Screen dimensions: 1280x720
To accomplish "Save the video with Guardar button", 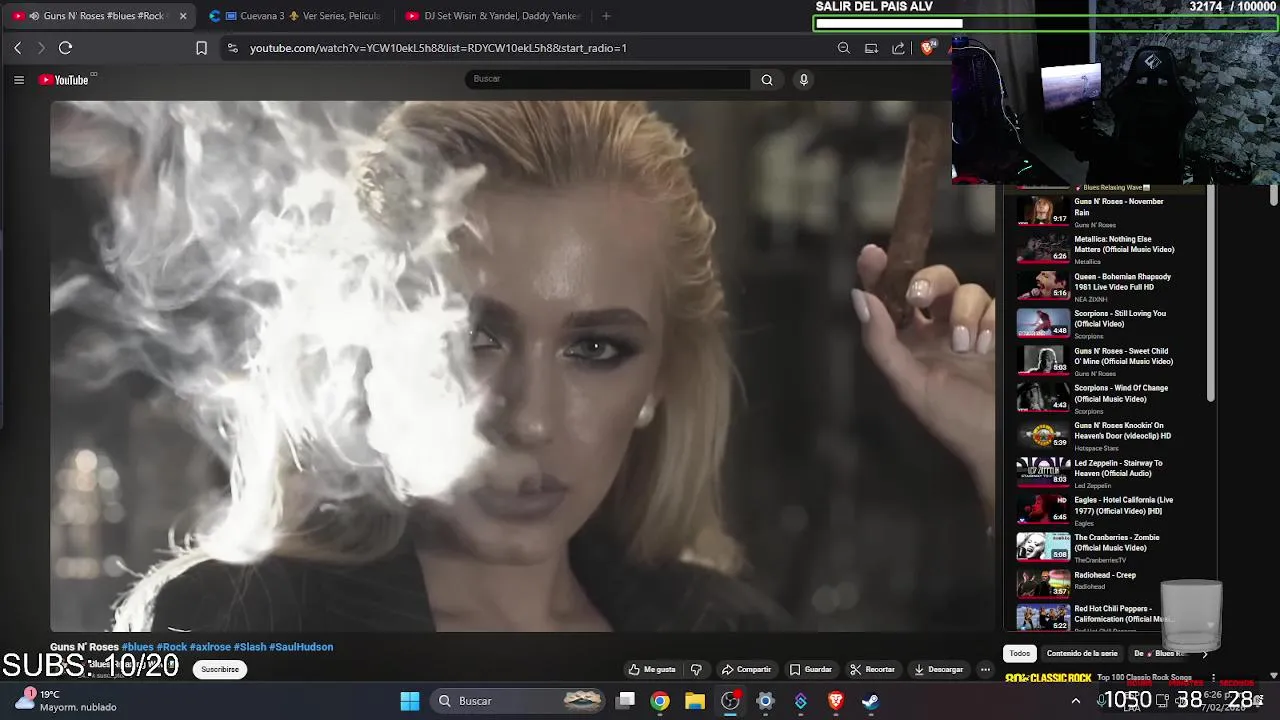I will (811, 669).
